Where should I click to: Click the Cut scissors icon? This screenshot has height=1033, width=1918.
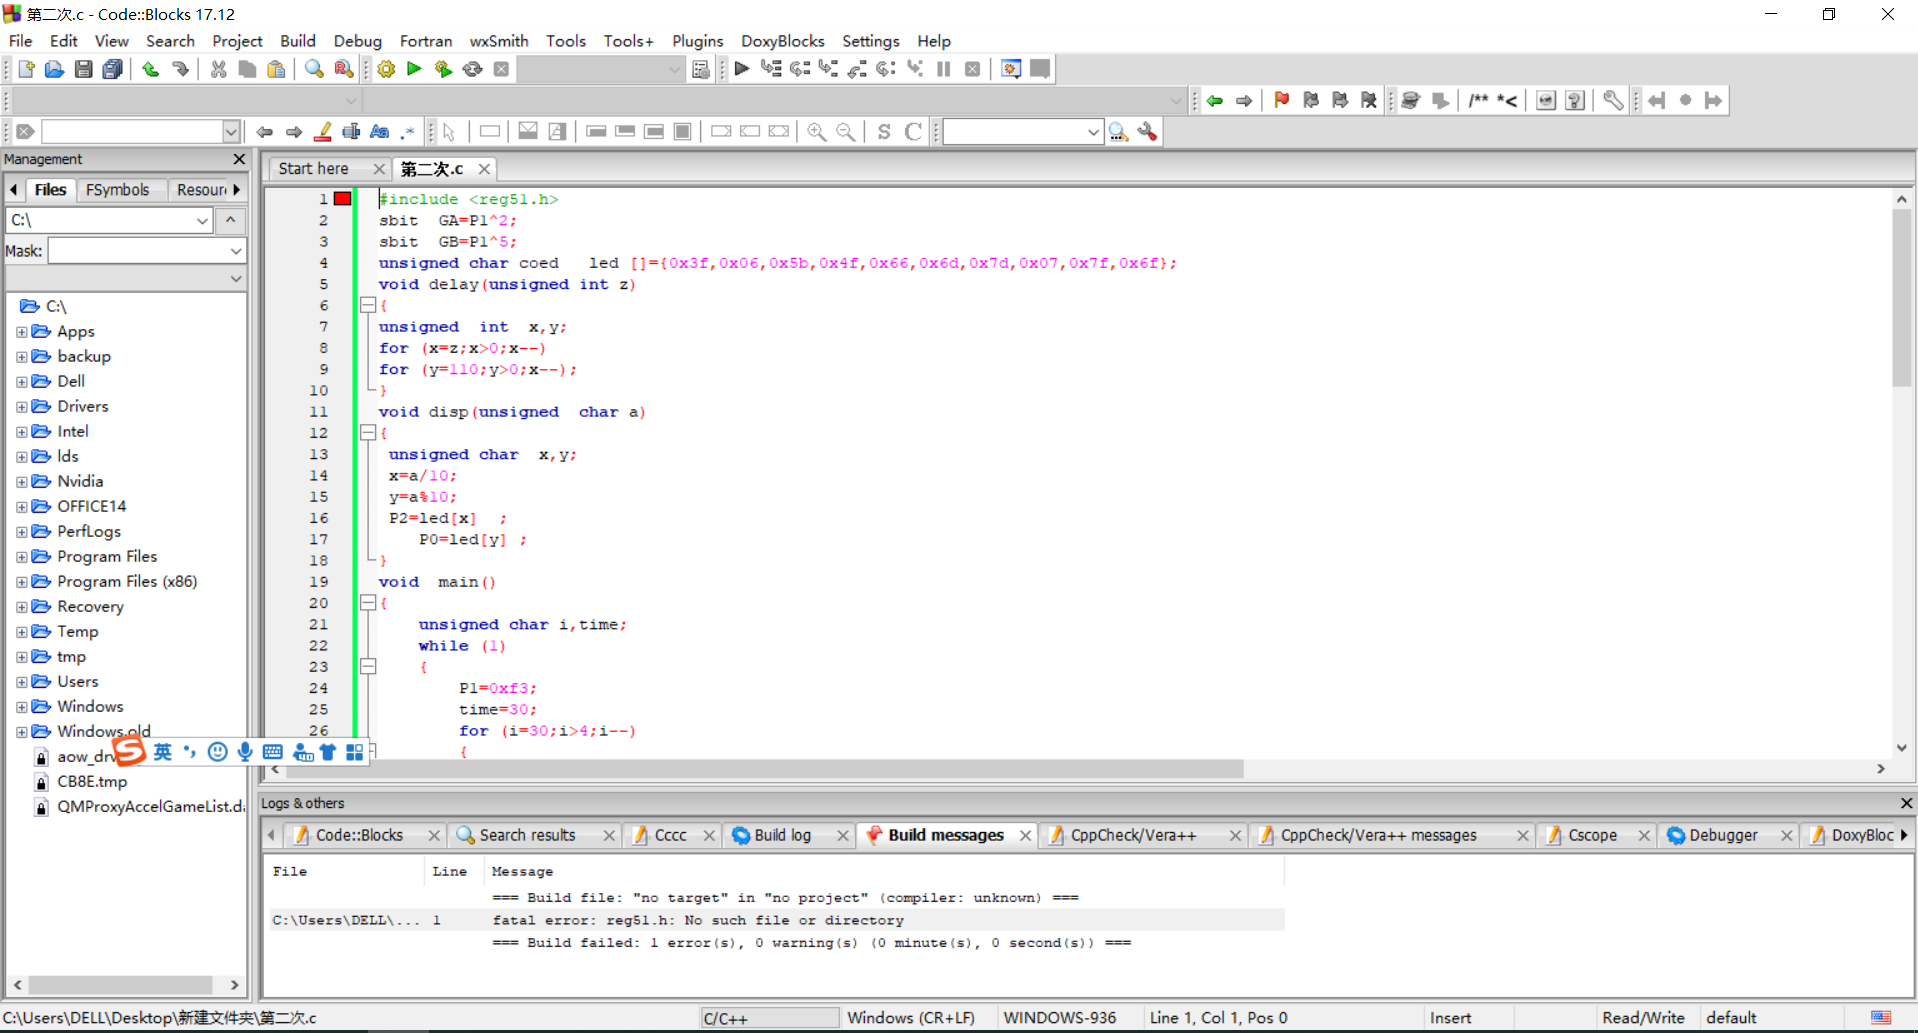[218, 69]
